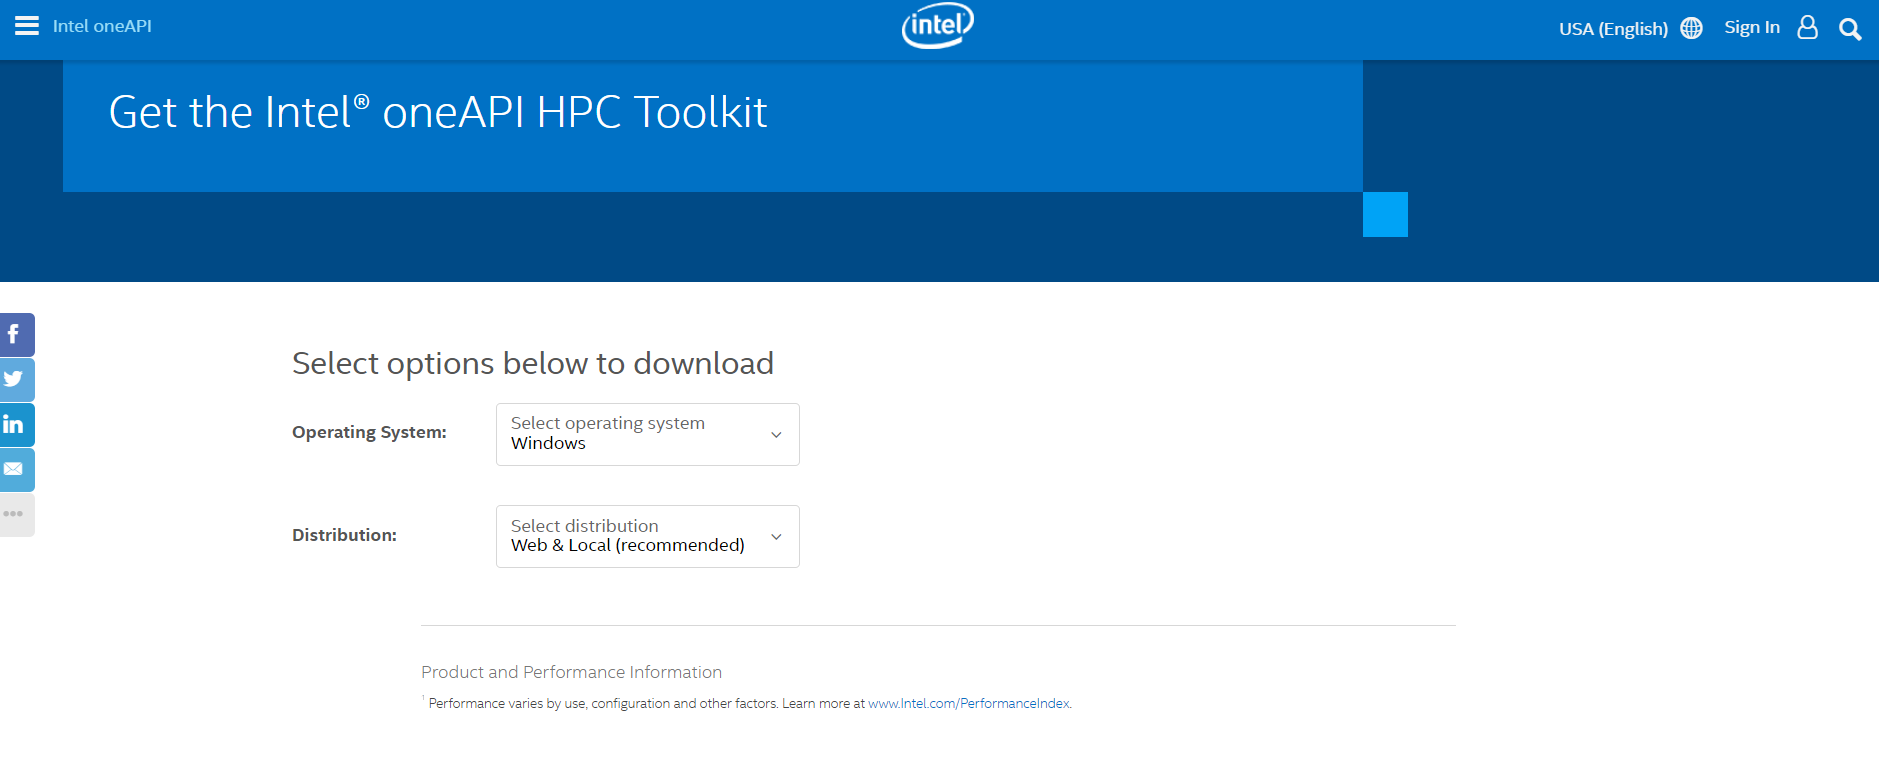Open www.Intel.com/PerformanceIndex link
This screenshot has width=1879, height=776.
coord(968,704)
